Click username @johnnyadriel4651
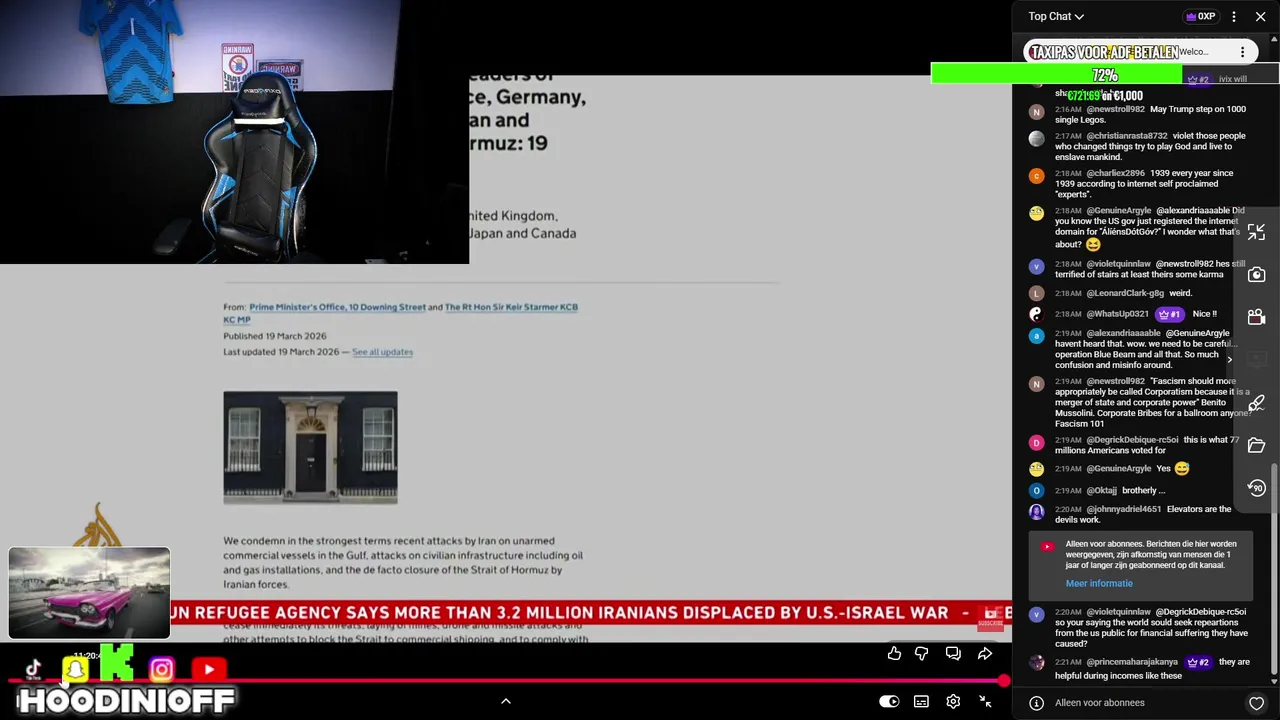Viewport: 1280px width, 720px height. pos(1124,509)
